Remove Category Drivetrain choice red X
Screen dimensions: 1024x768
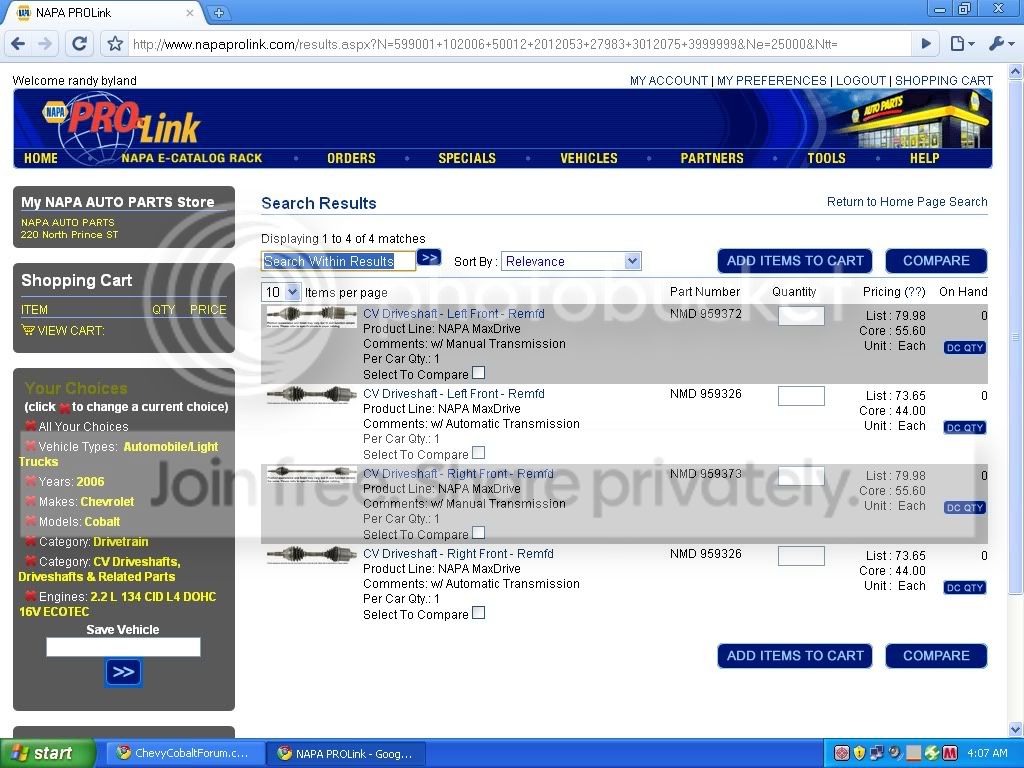[30, 541]
